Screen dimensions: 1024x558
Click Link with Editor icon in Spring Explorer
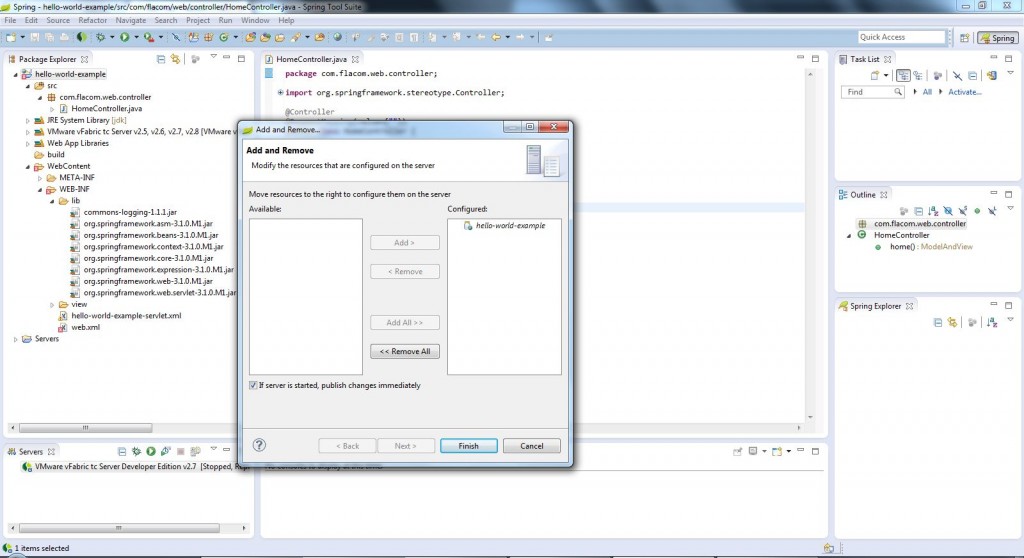point(952,322)
